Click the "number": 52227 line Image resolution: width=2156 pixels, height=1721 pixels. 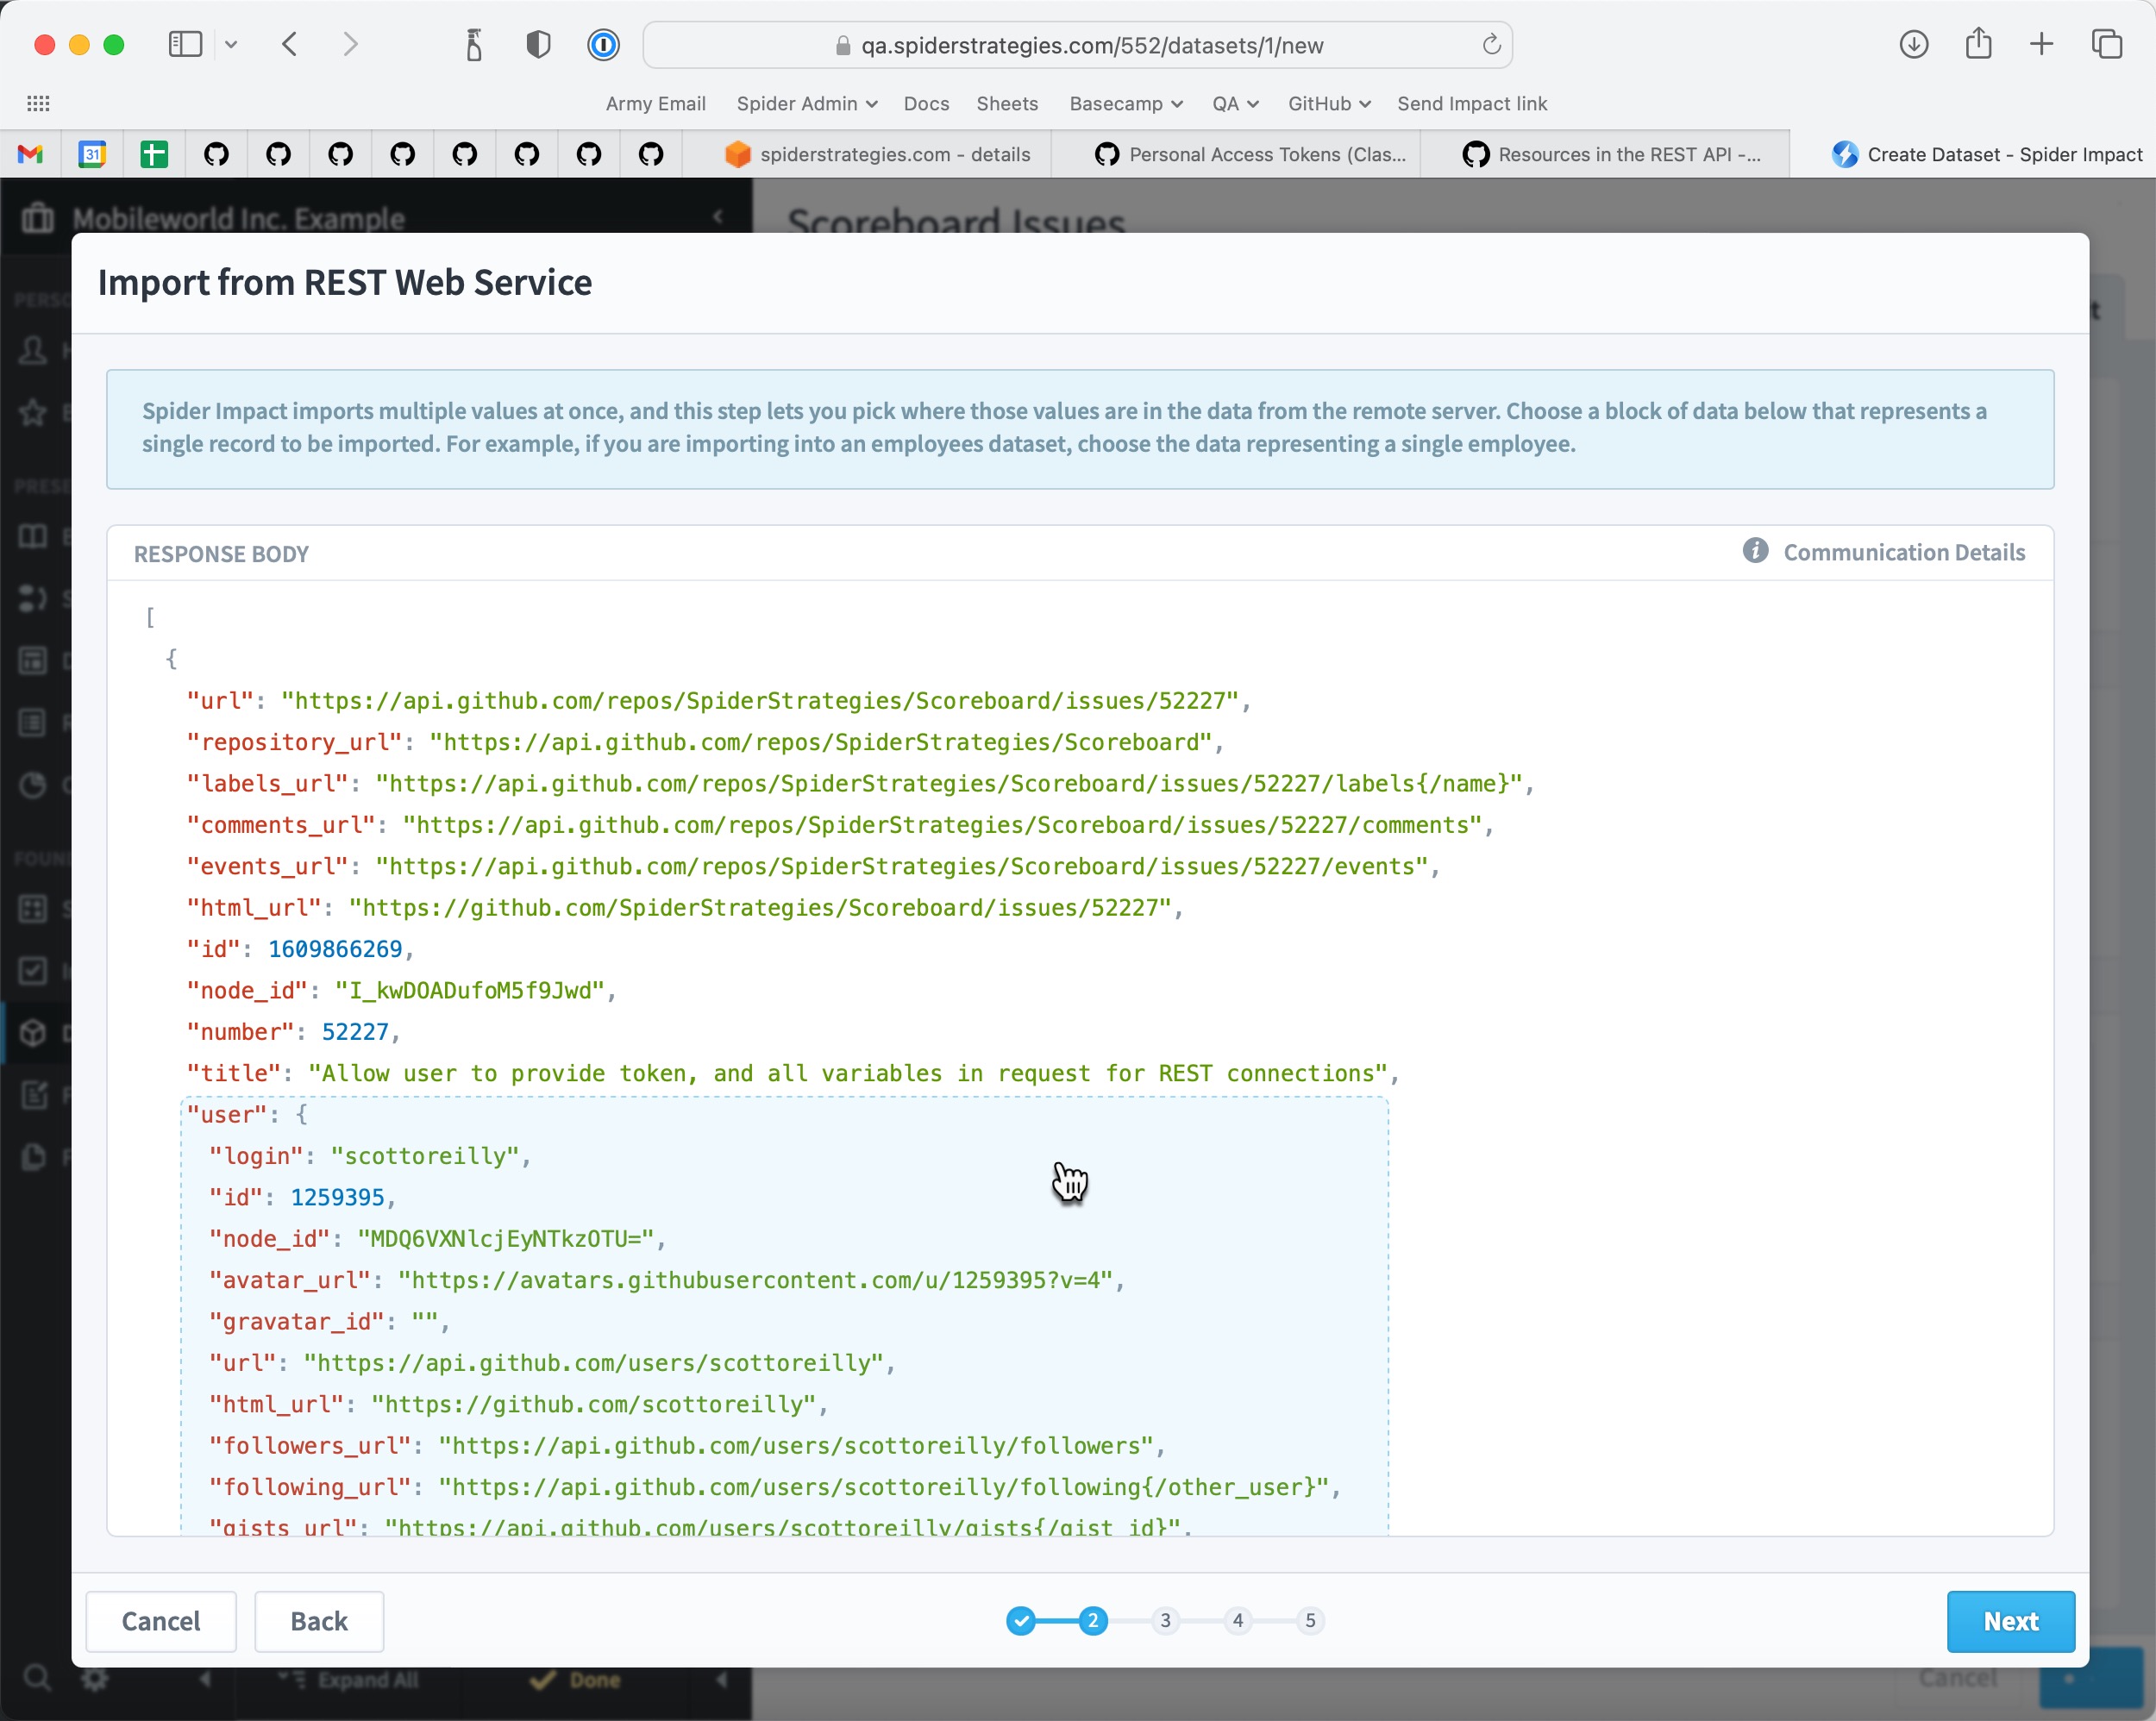click(x=293, y=1032)
